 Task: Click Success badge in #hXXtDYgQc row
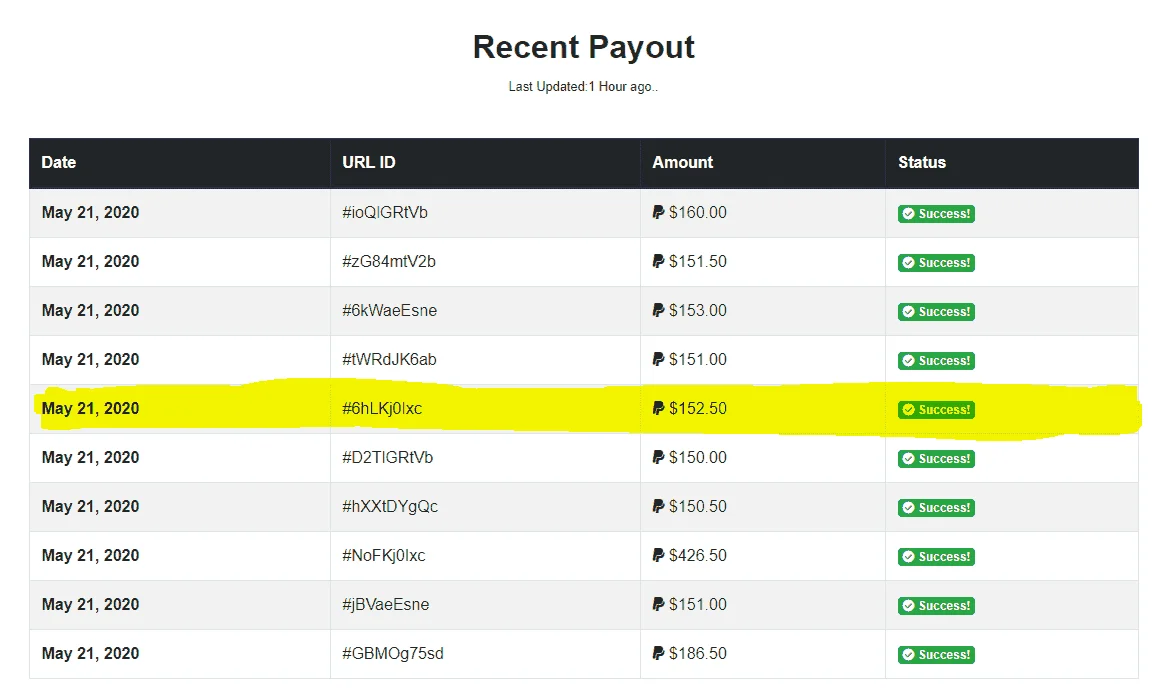tap(936, 508)
